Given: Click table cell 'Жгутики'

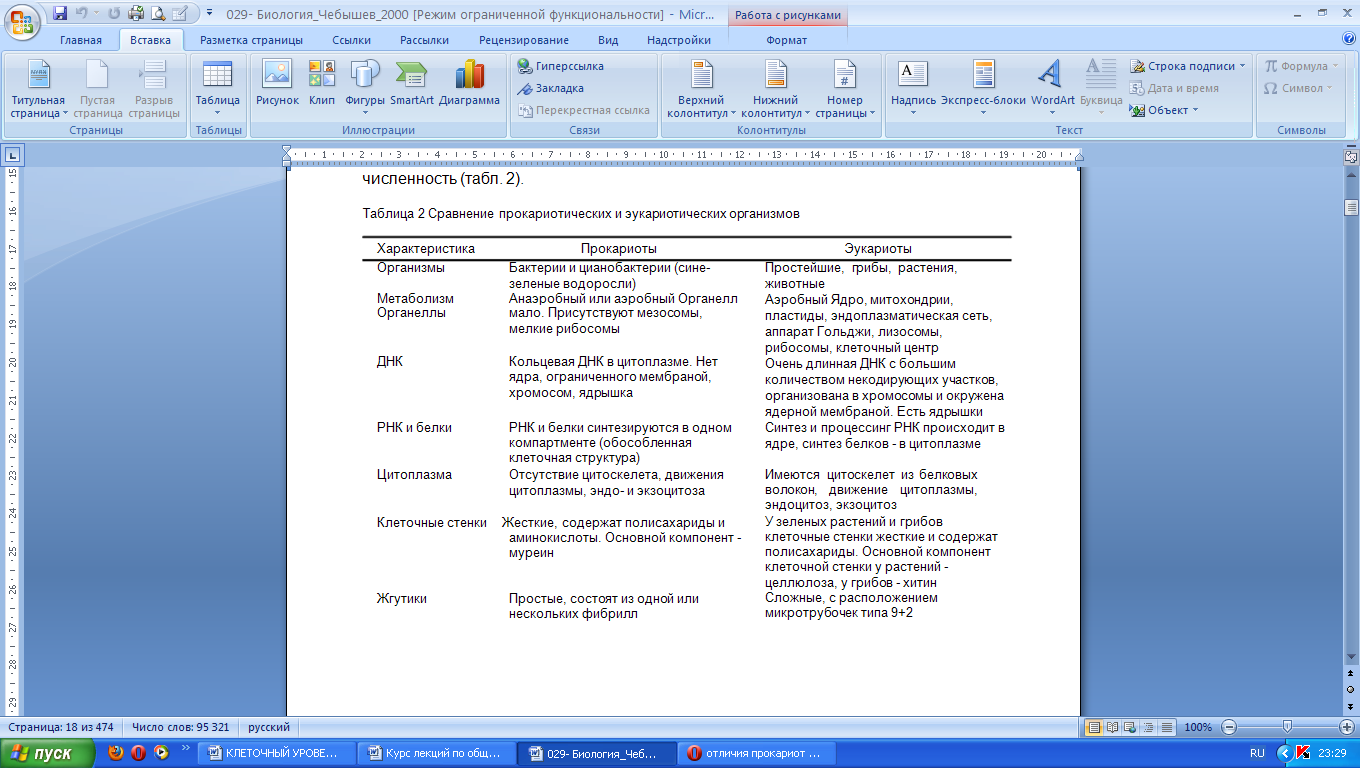Looking at the screenshot, I should pyautogui.click(x=402, y=599).
